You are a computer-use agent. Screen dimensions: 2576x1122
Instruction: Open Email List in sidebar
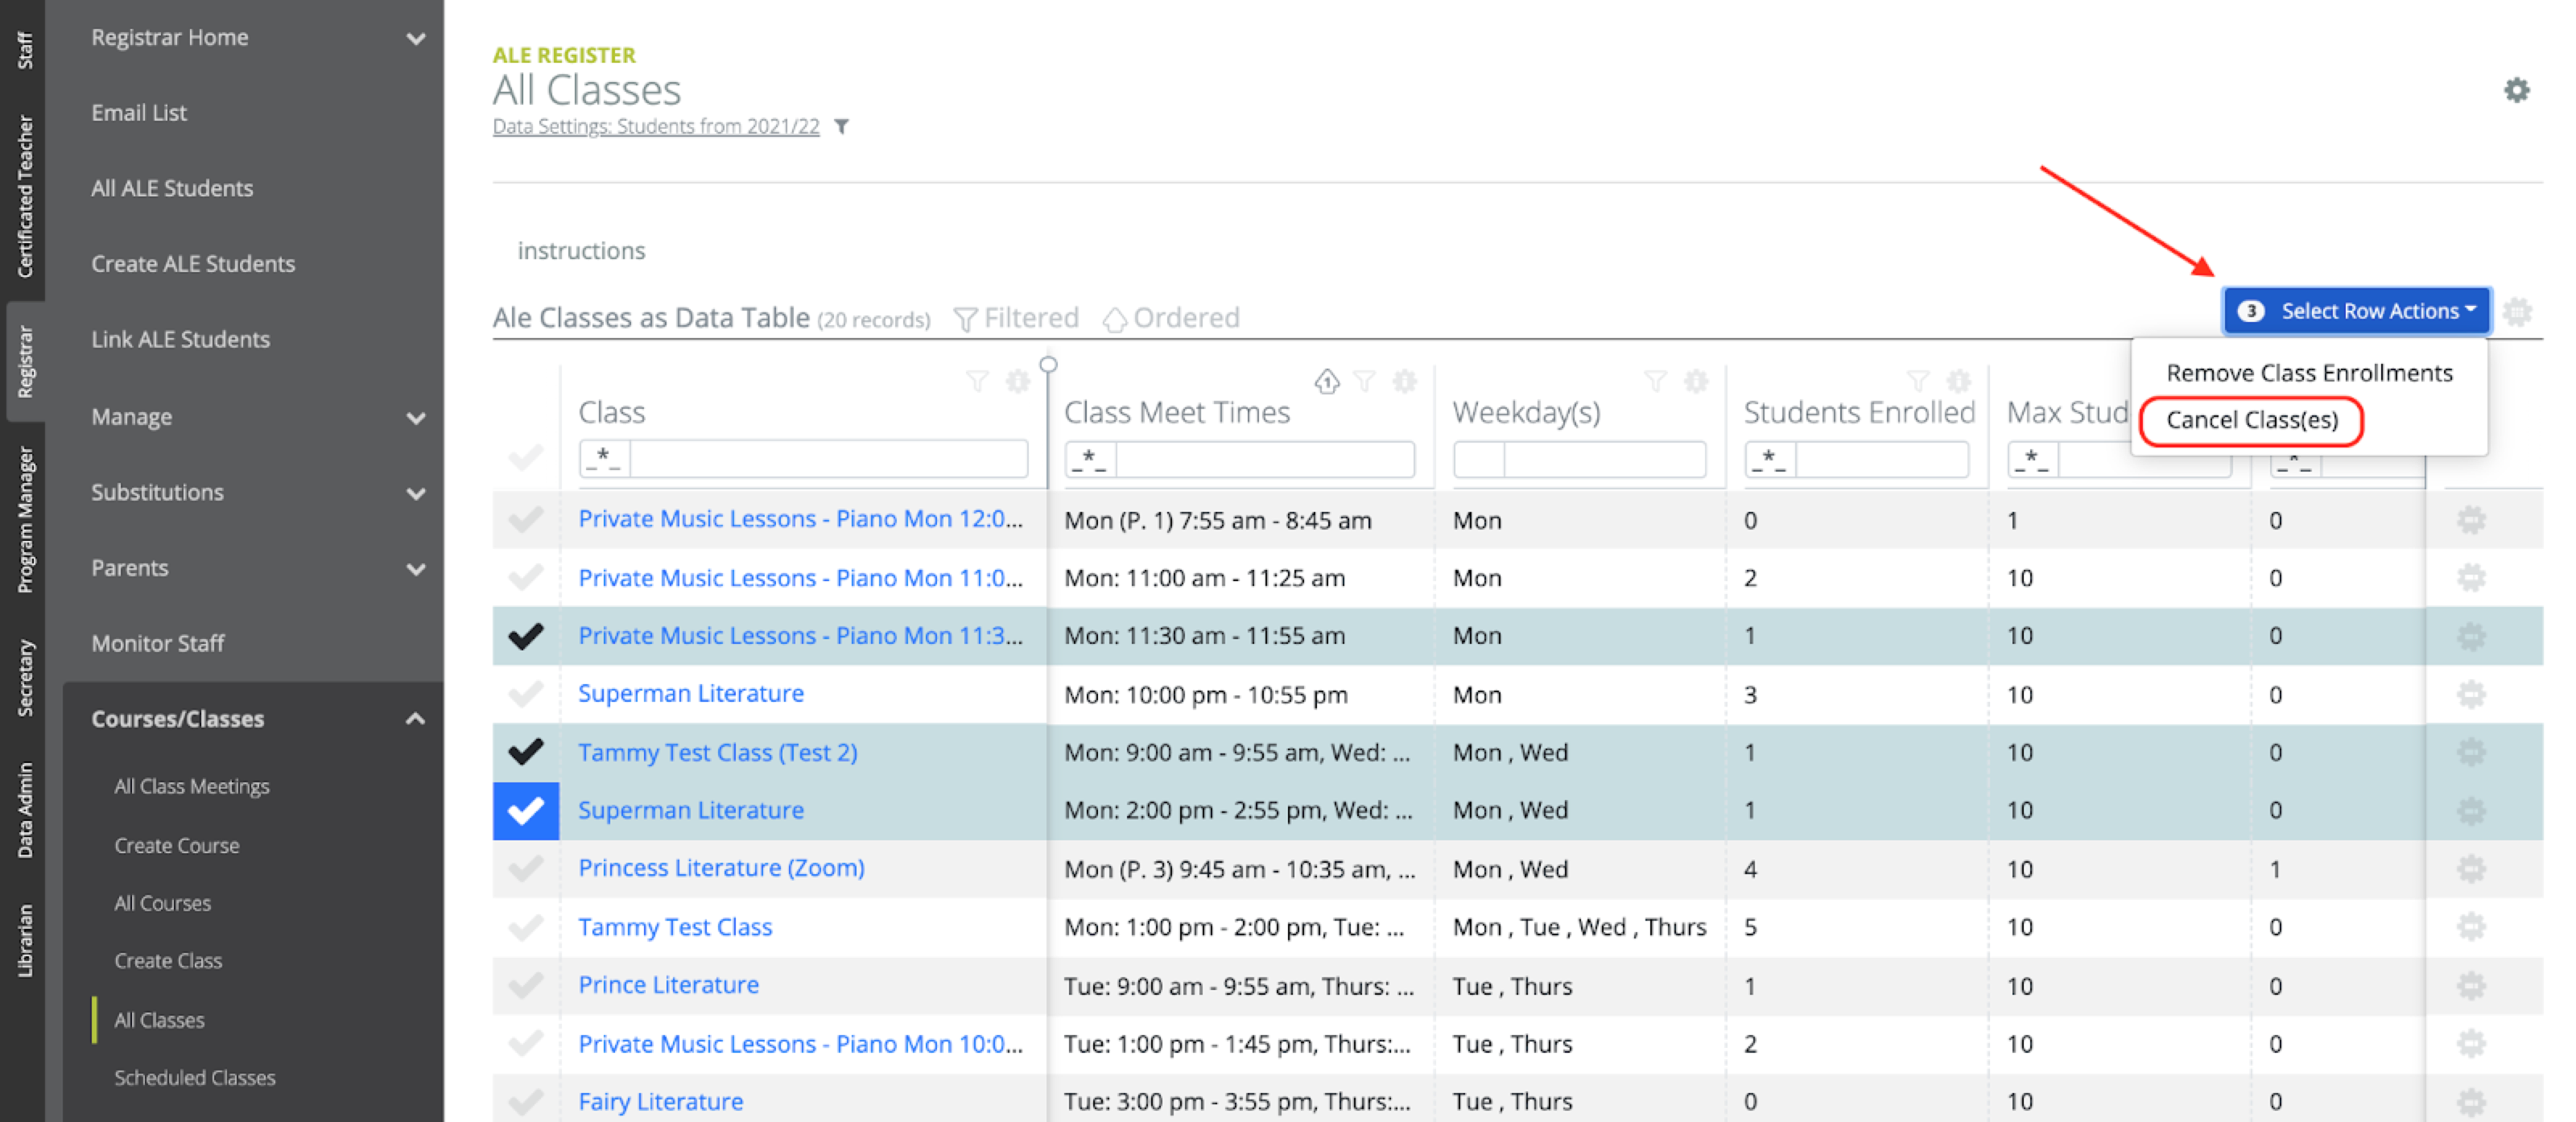139,113
